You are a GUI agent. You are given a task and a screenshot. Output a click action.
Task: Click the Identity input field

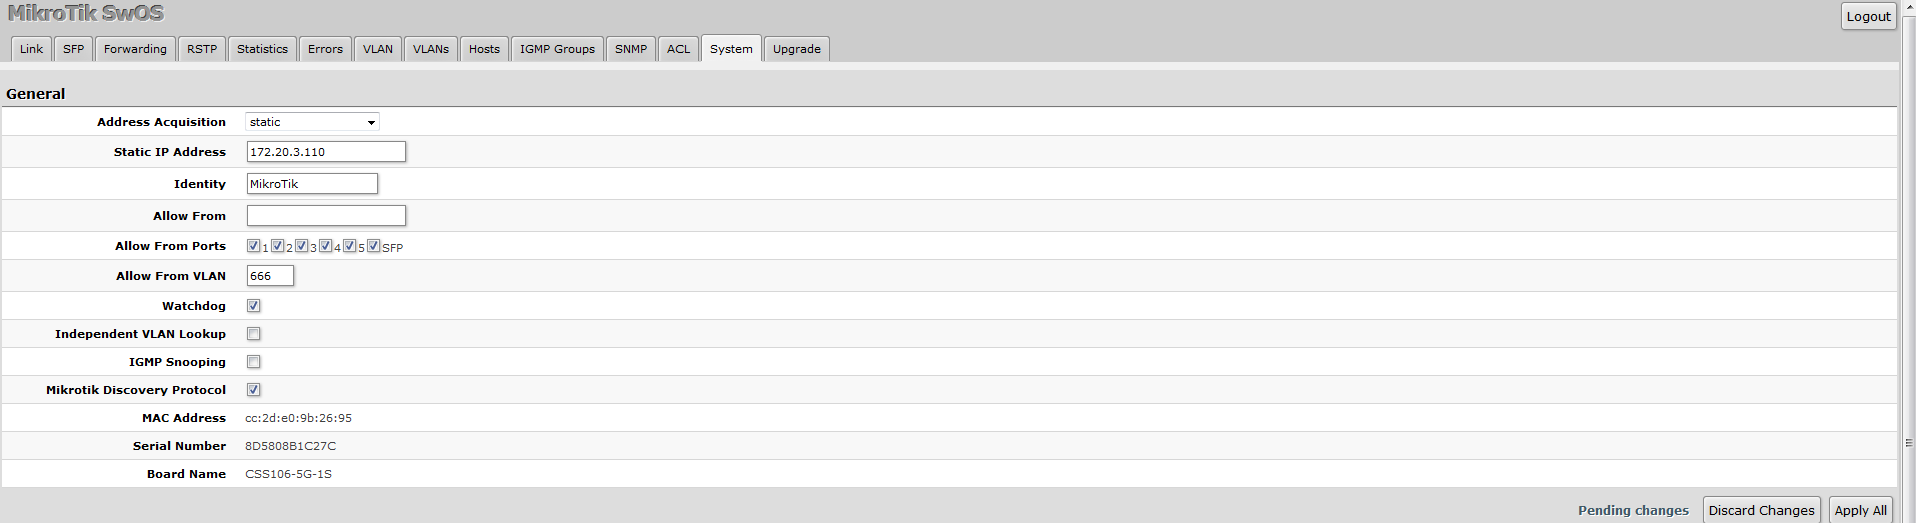(312, 184)
